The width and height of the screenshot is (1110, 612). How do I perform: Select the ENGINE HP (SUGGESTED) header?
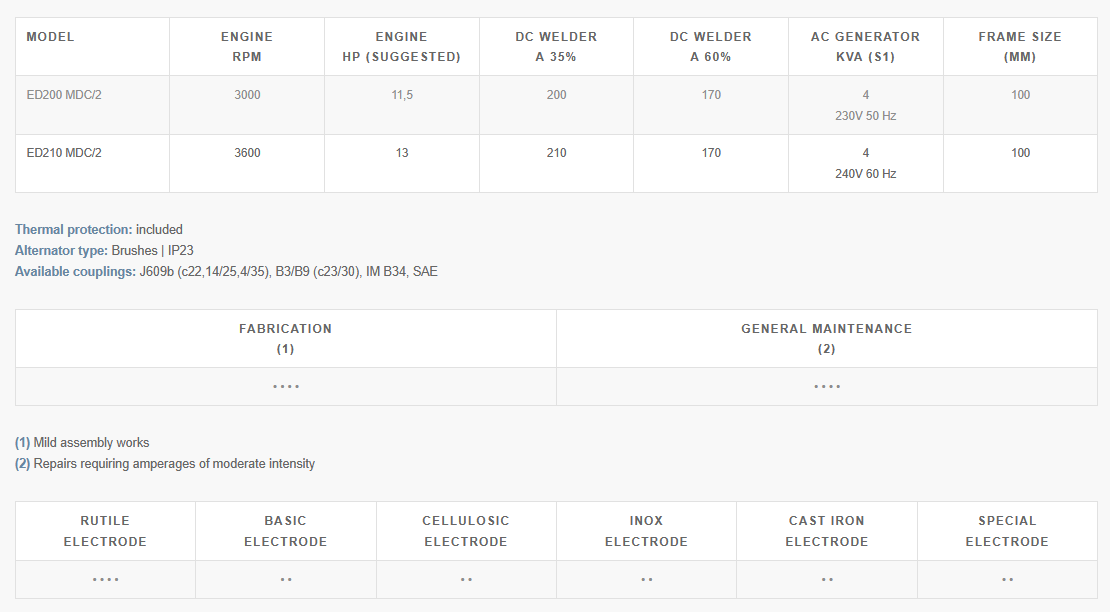pyautogui.click(x=401, y=47)
